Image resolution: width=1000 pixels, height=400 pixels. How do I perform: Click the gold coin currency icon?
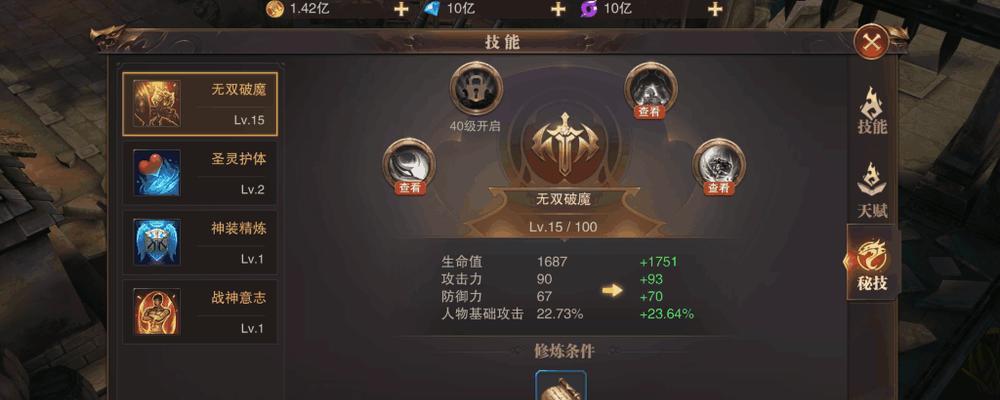(x=275, y=8)
